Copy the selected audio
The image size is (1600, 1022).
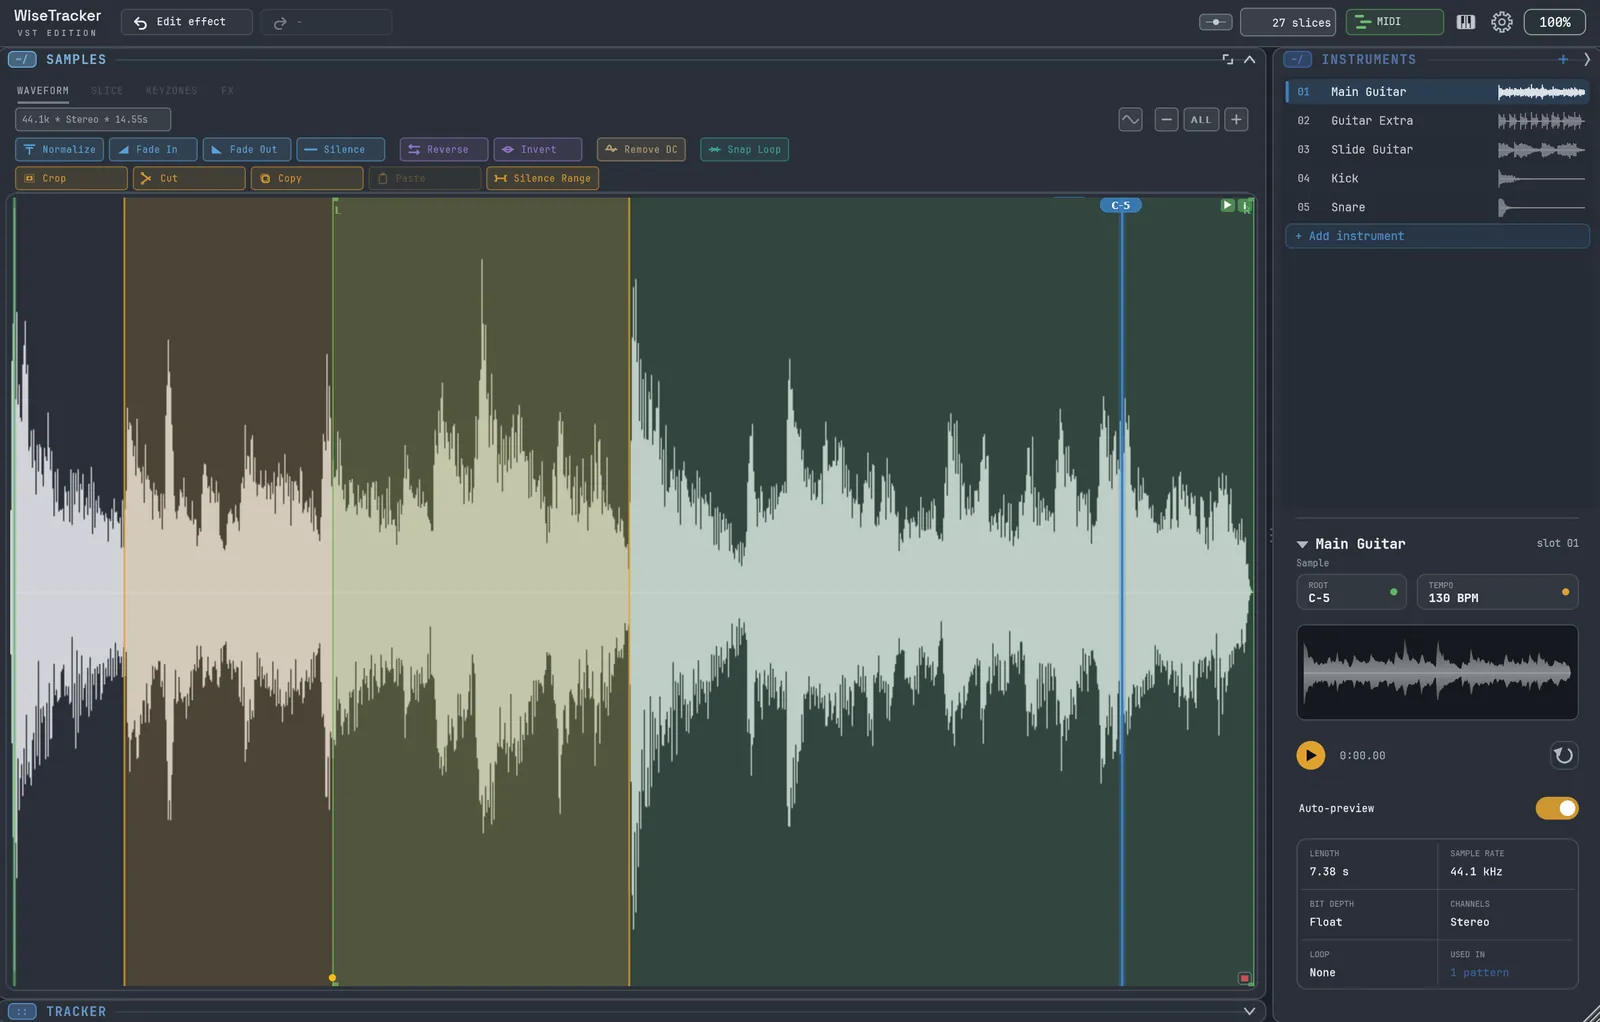(307, 178)
